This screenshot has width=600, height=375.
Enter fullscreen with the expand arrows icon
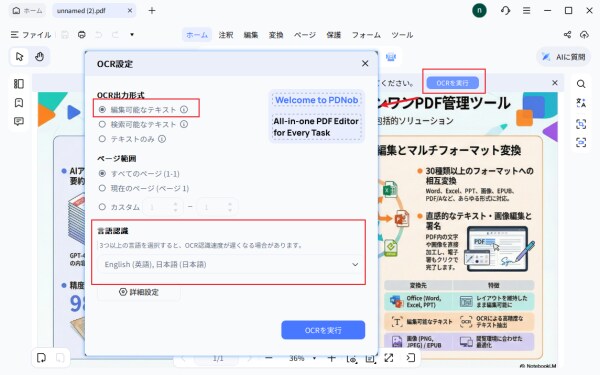click(389, 358)
